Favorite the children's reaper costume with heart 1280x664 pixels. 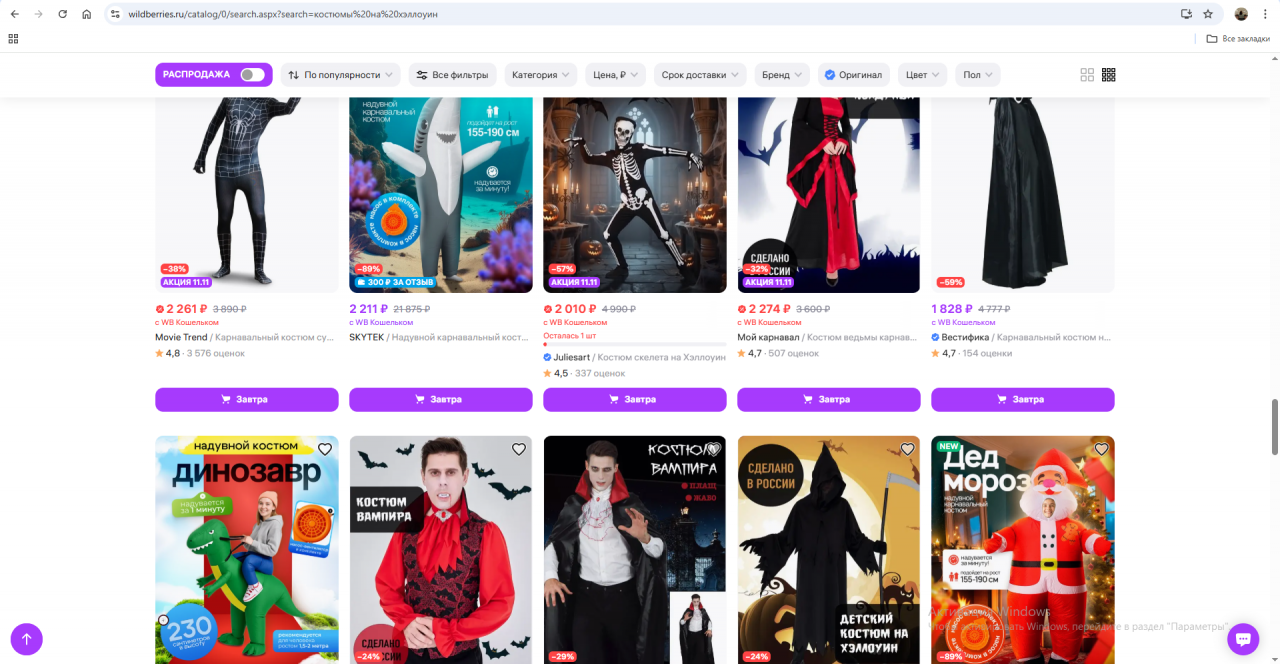coord(907,450)
